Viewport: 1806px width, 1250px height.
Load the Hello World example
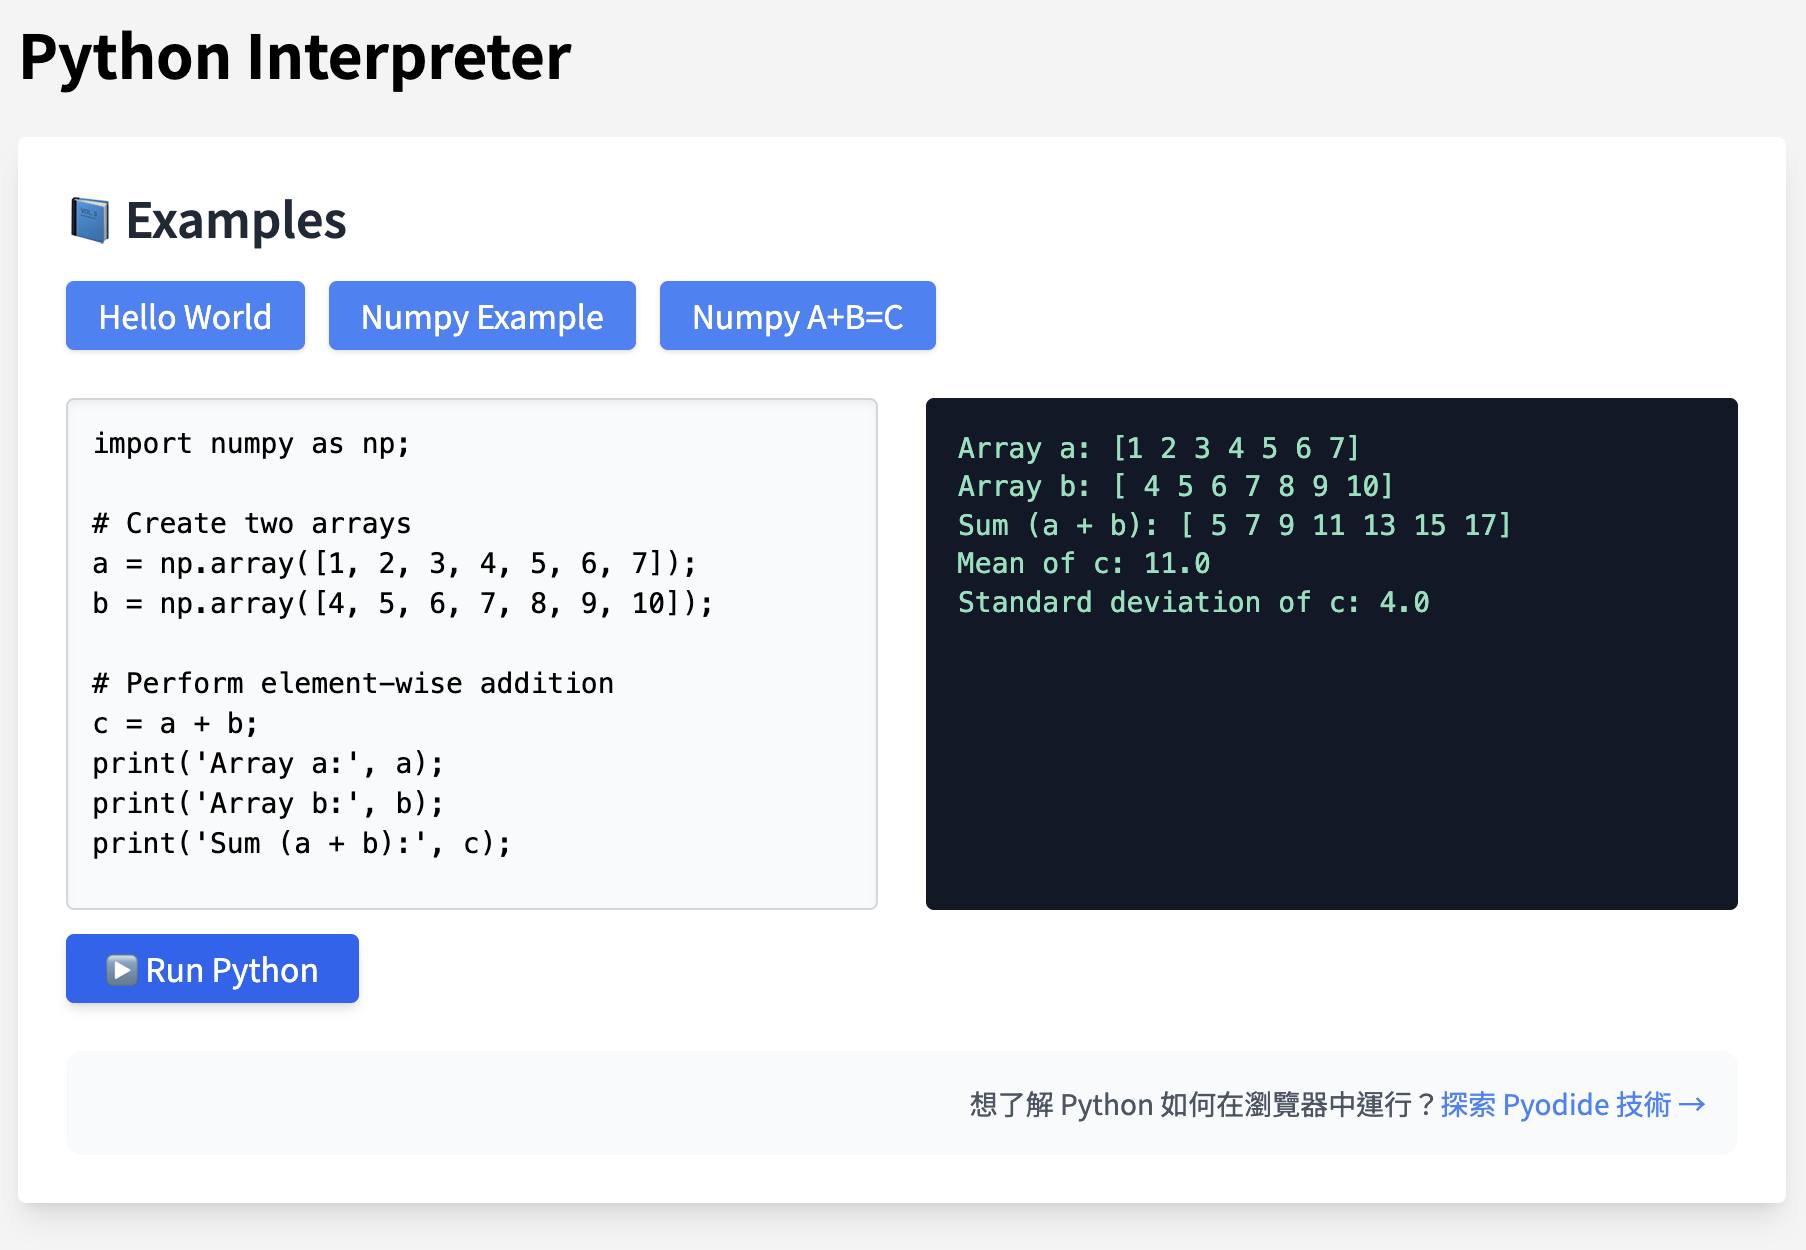tap(185, 316)
